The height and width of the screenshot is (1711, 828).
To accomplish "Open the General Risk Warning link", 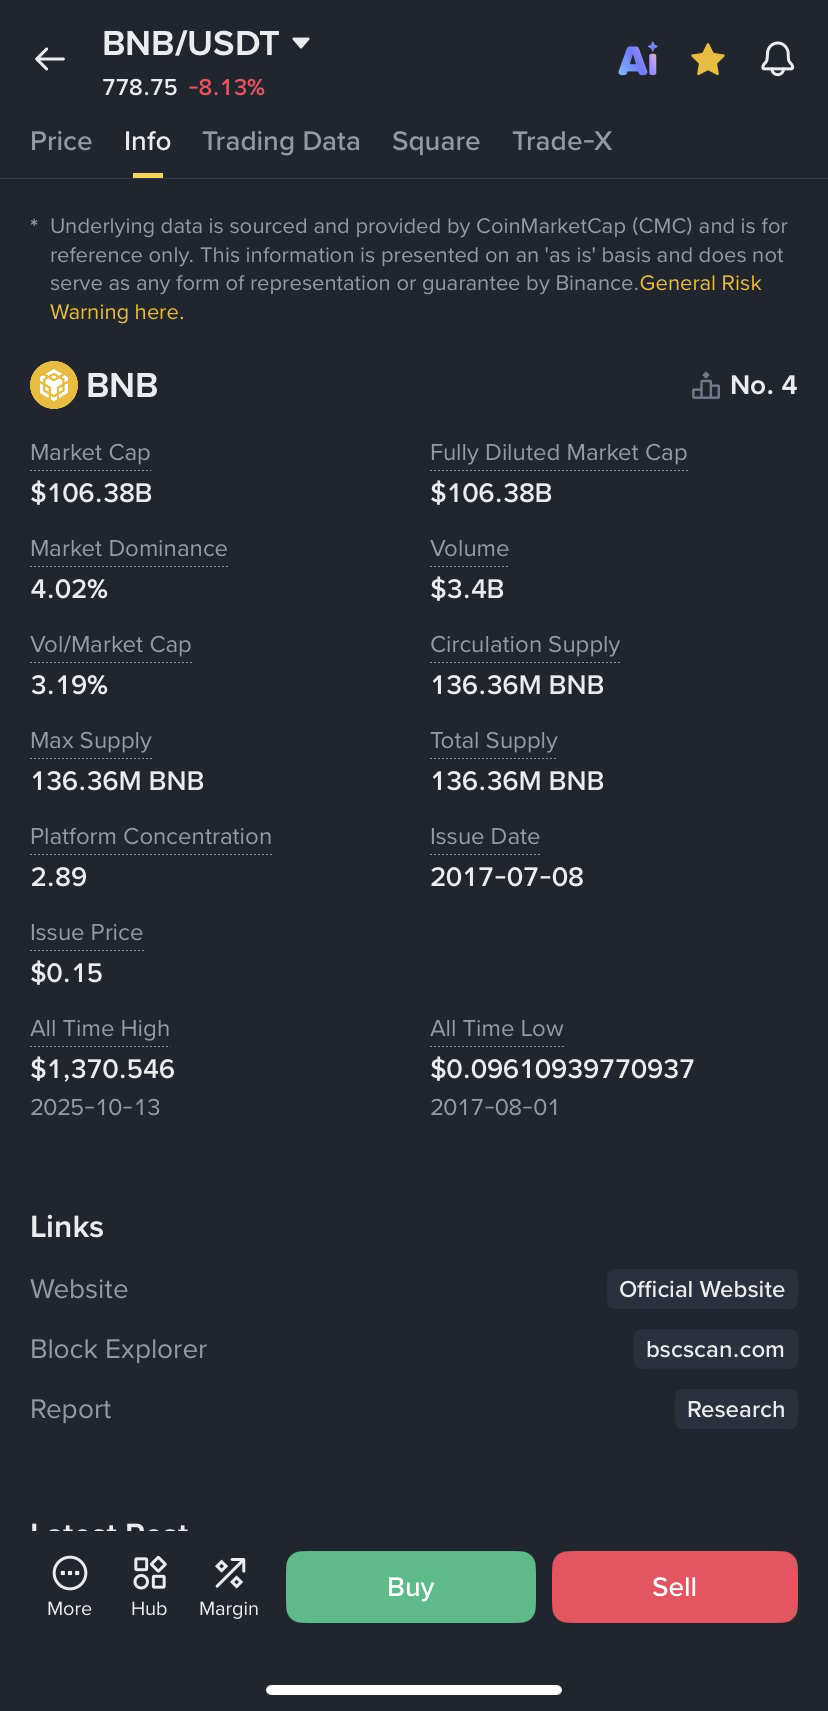I will tap(700, 284).
